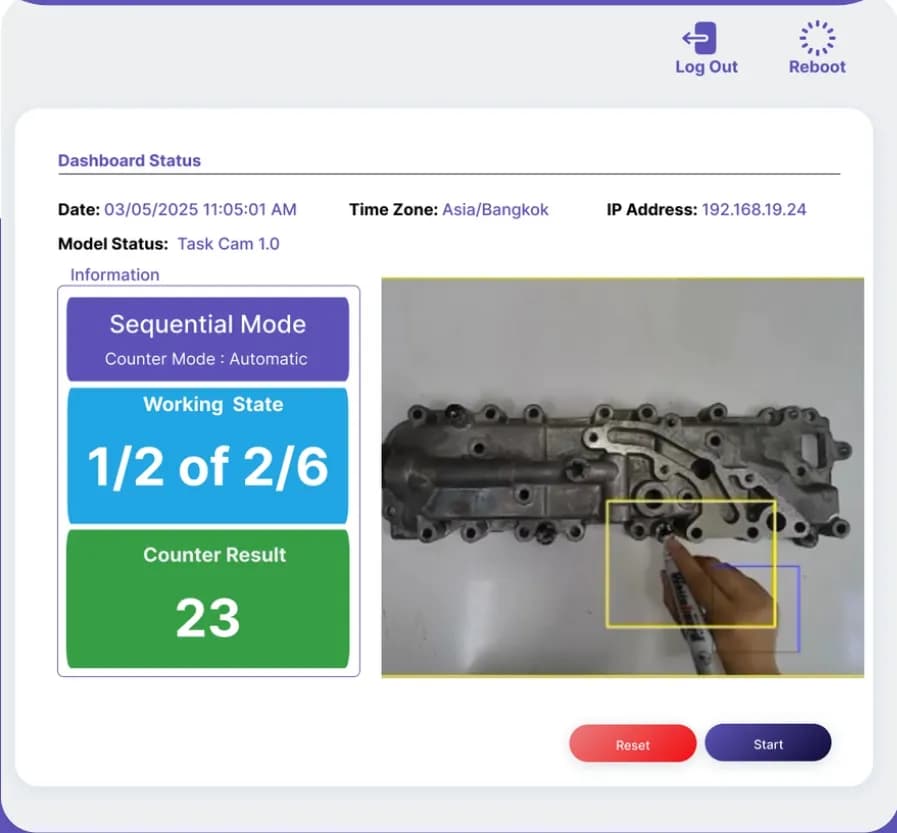Click the Log Out text label

click(707, 67)
